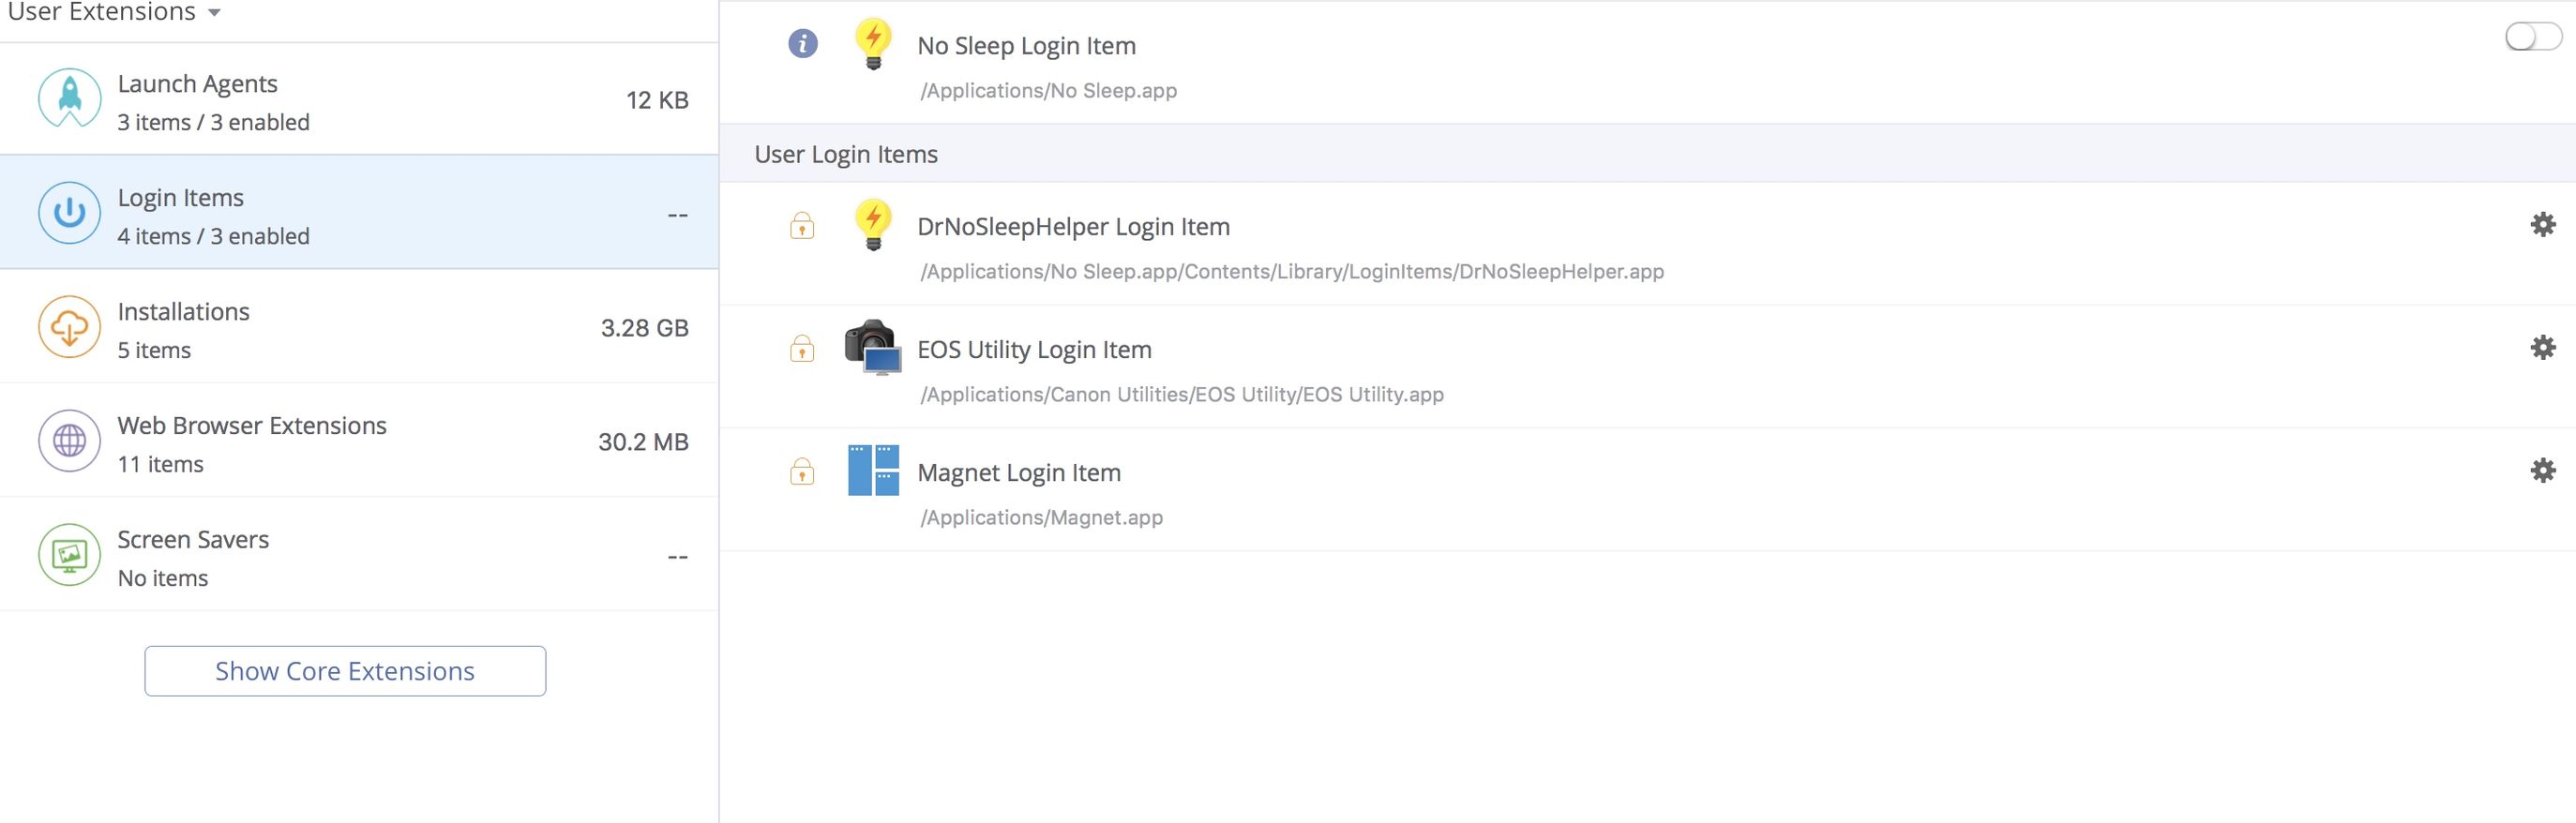Open gear settings for EOS Utility Login Item

2543,347
